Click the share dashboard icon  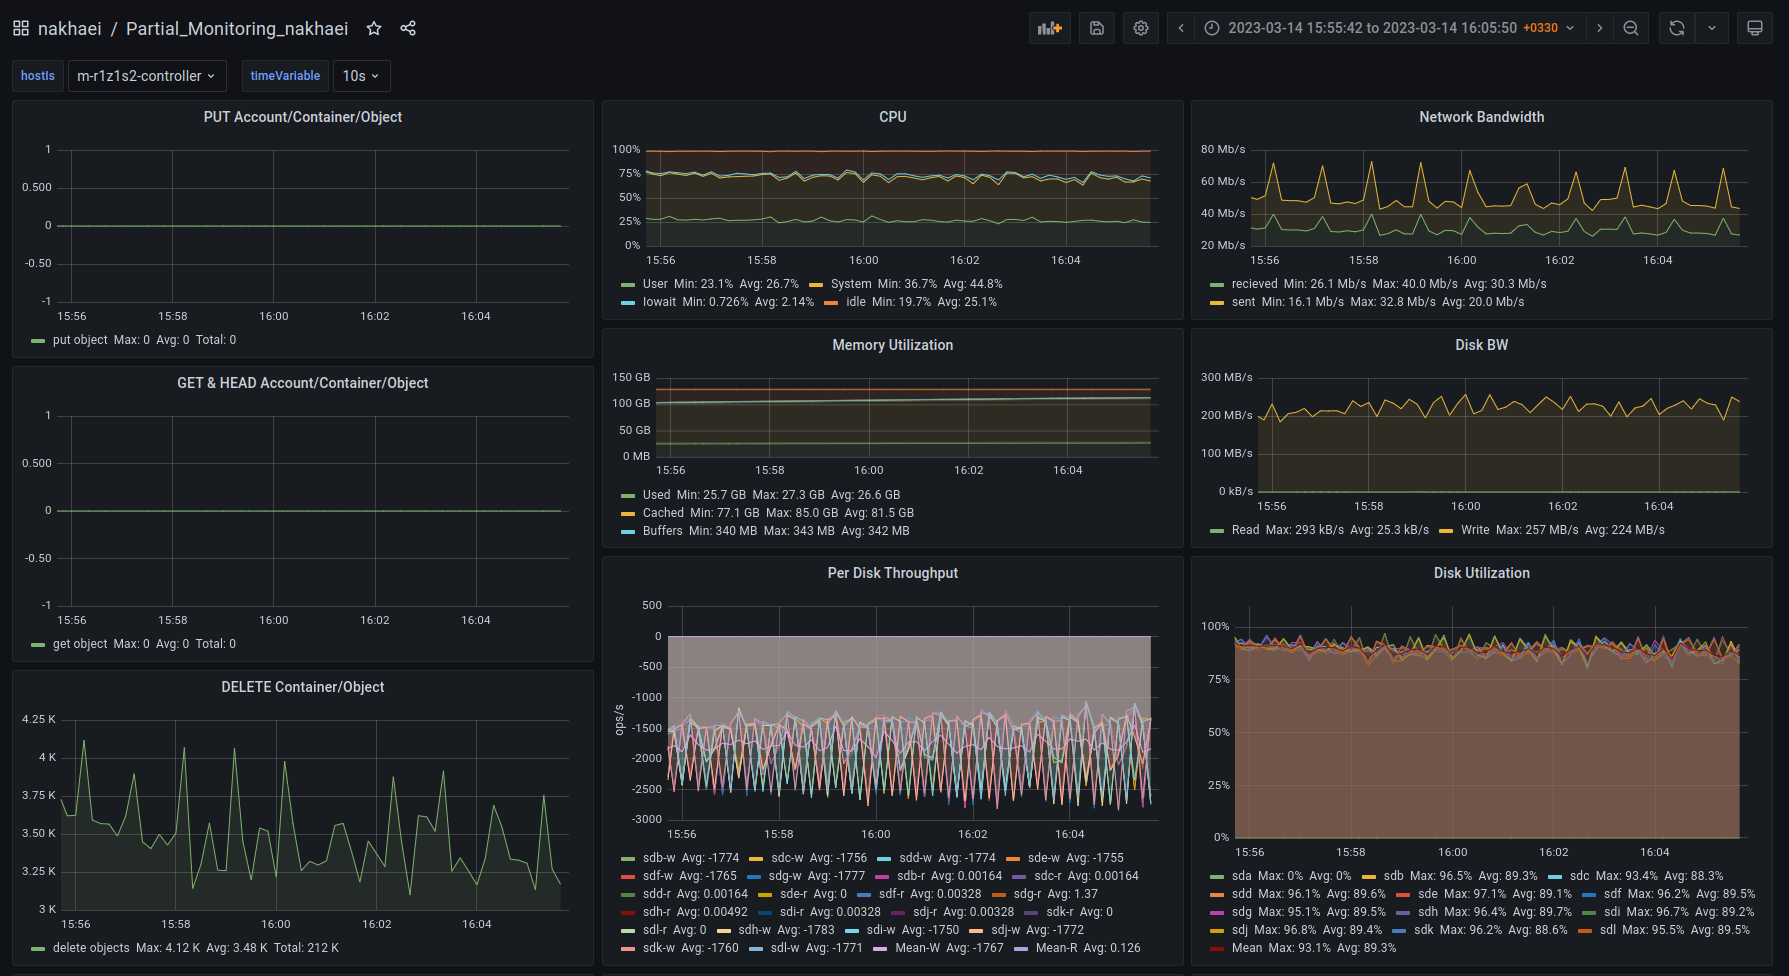tap(408, 28)
